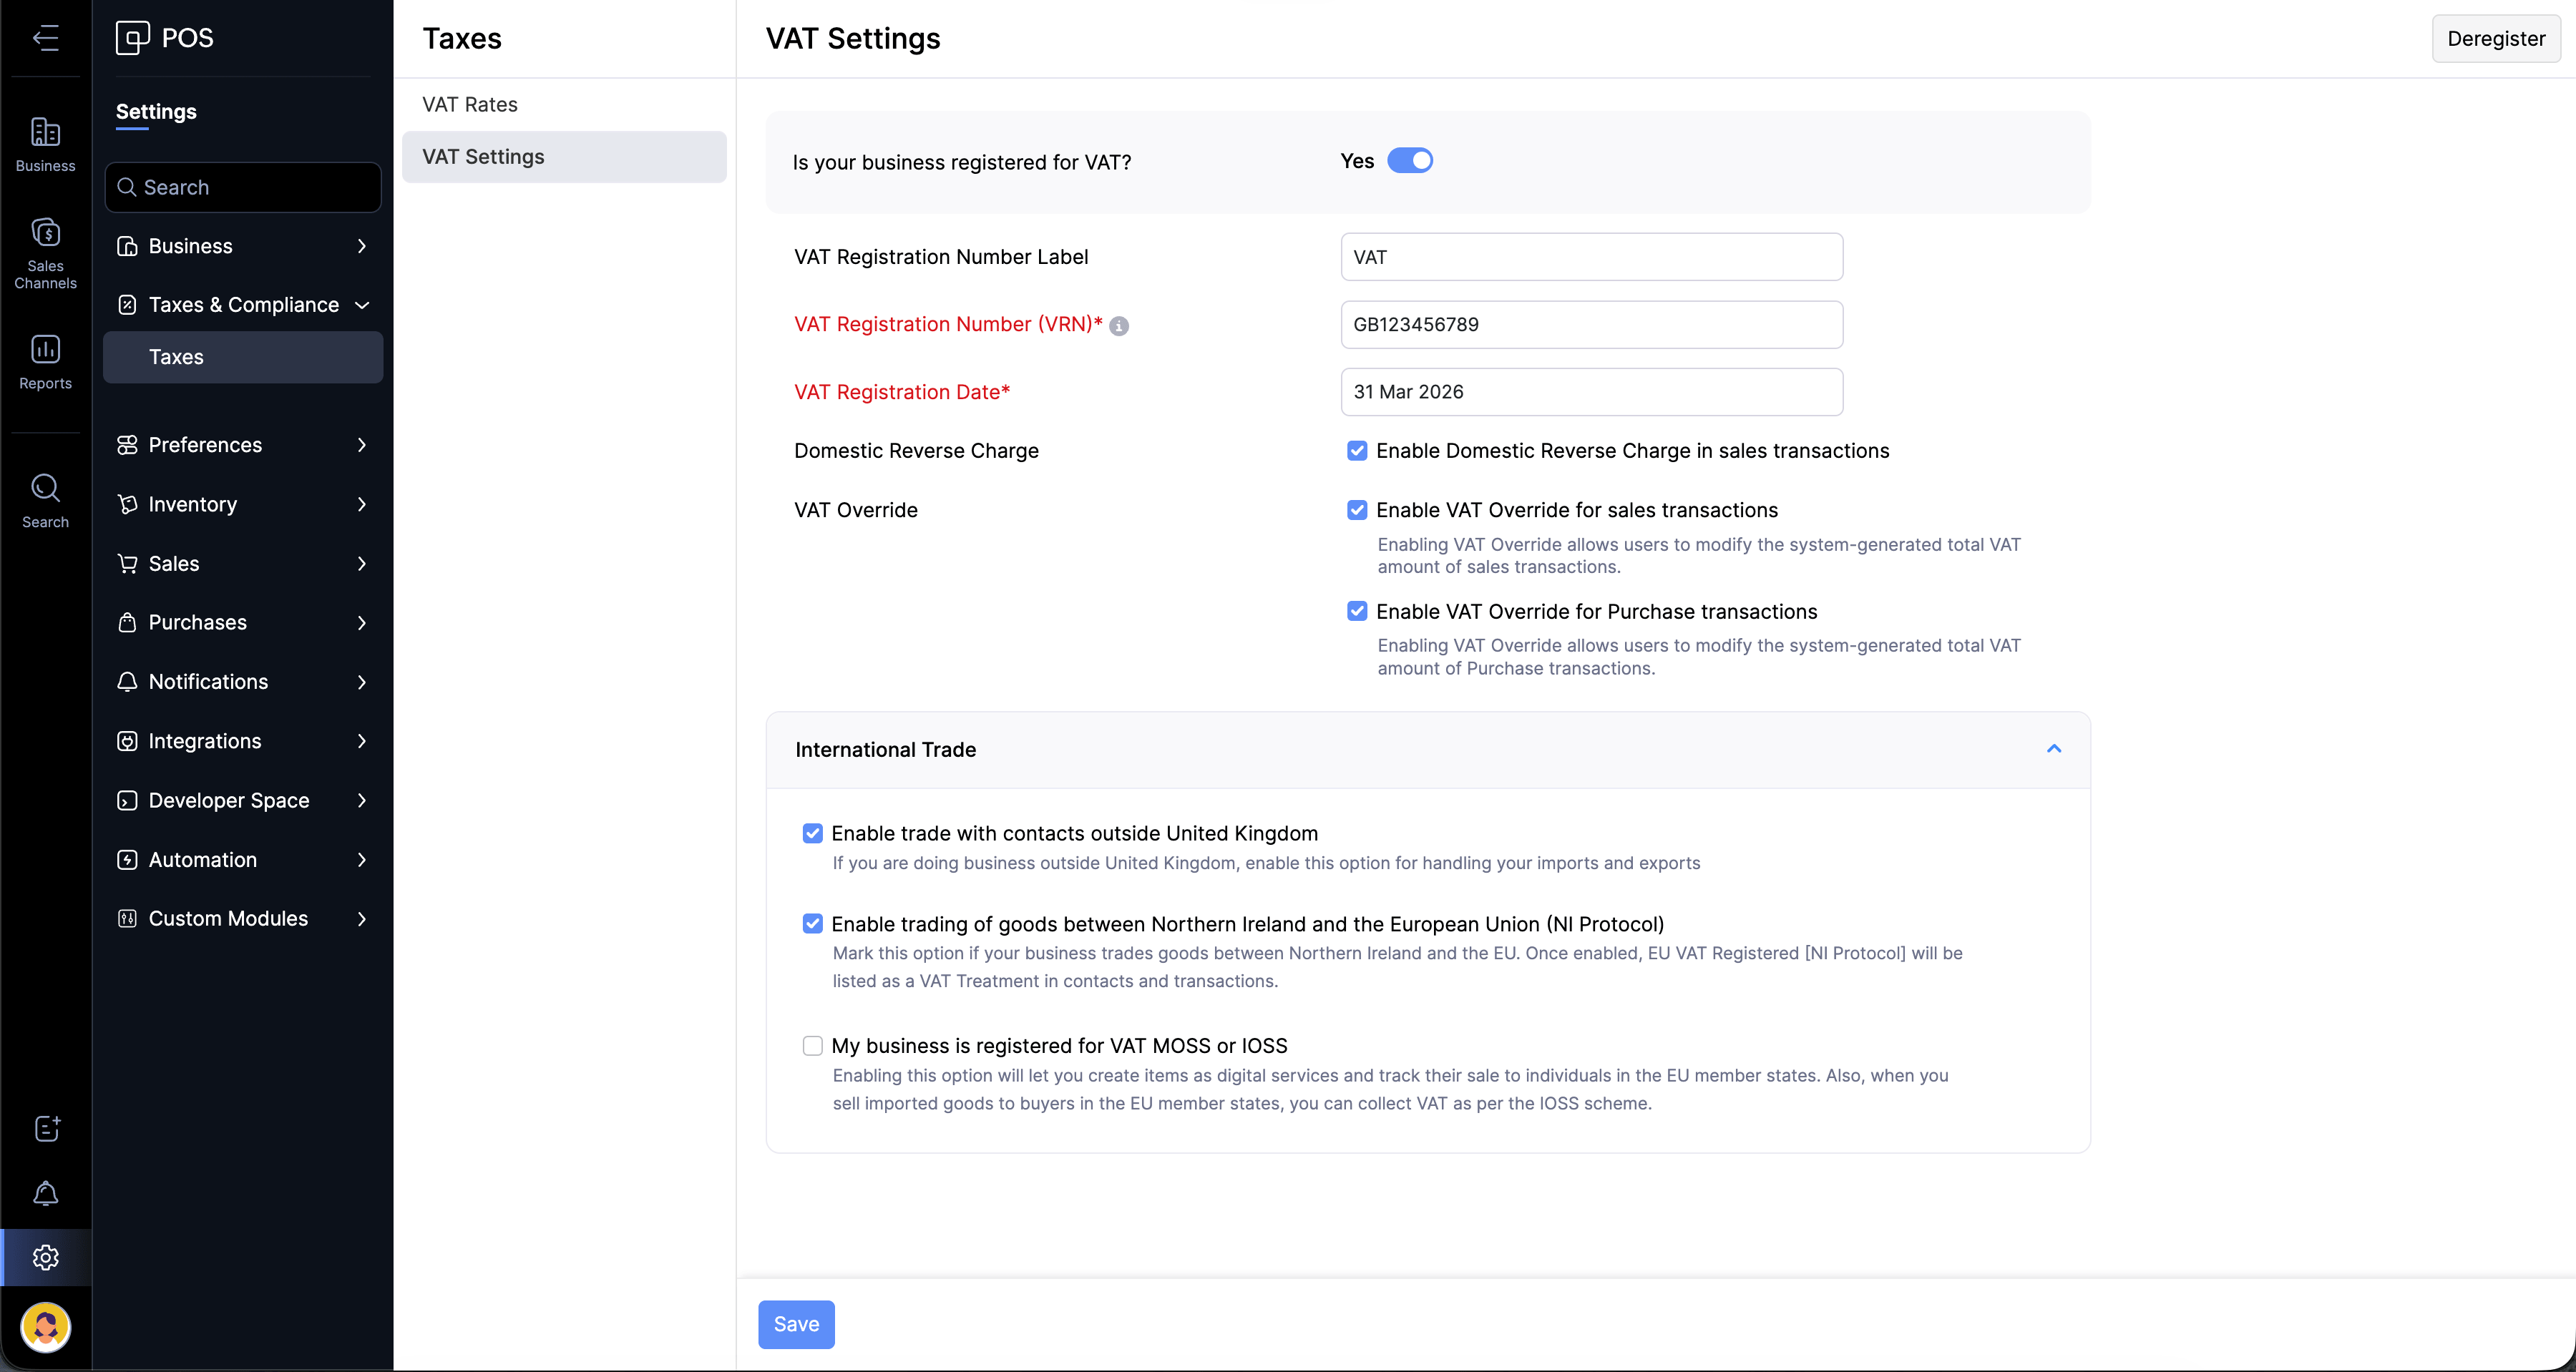This screenshot has height=1372, width=2576.
Task: Check the VAT MOSS or IOSS checkbox
Action: click(812, 1045)
